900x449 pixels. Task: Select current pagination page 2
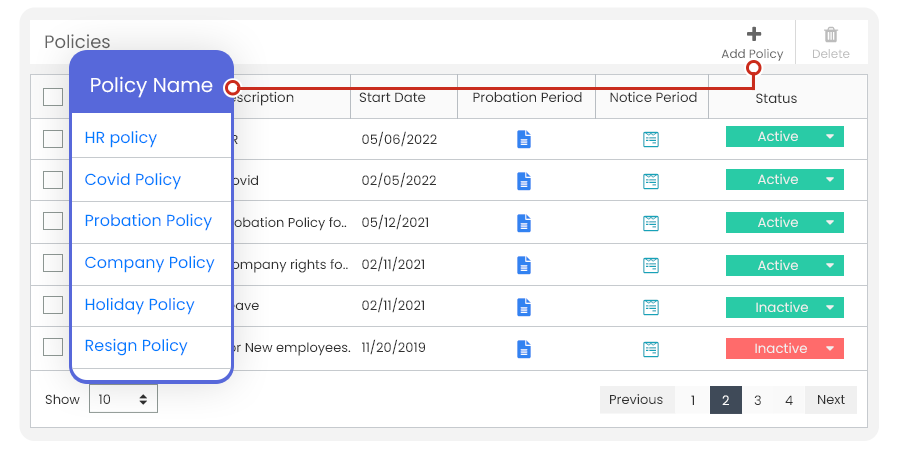(726, 400)
